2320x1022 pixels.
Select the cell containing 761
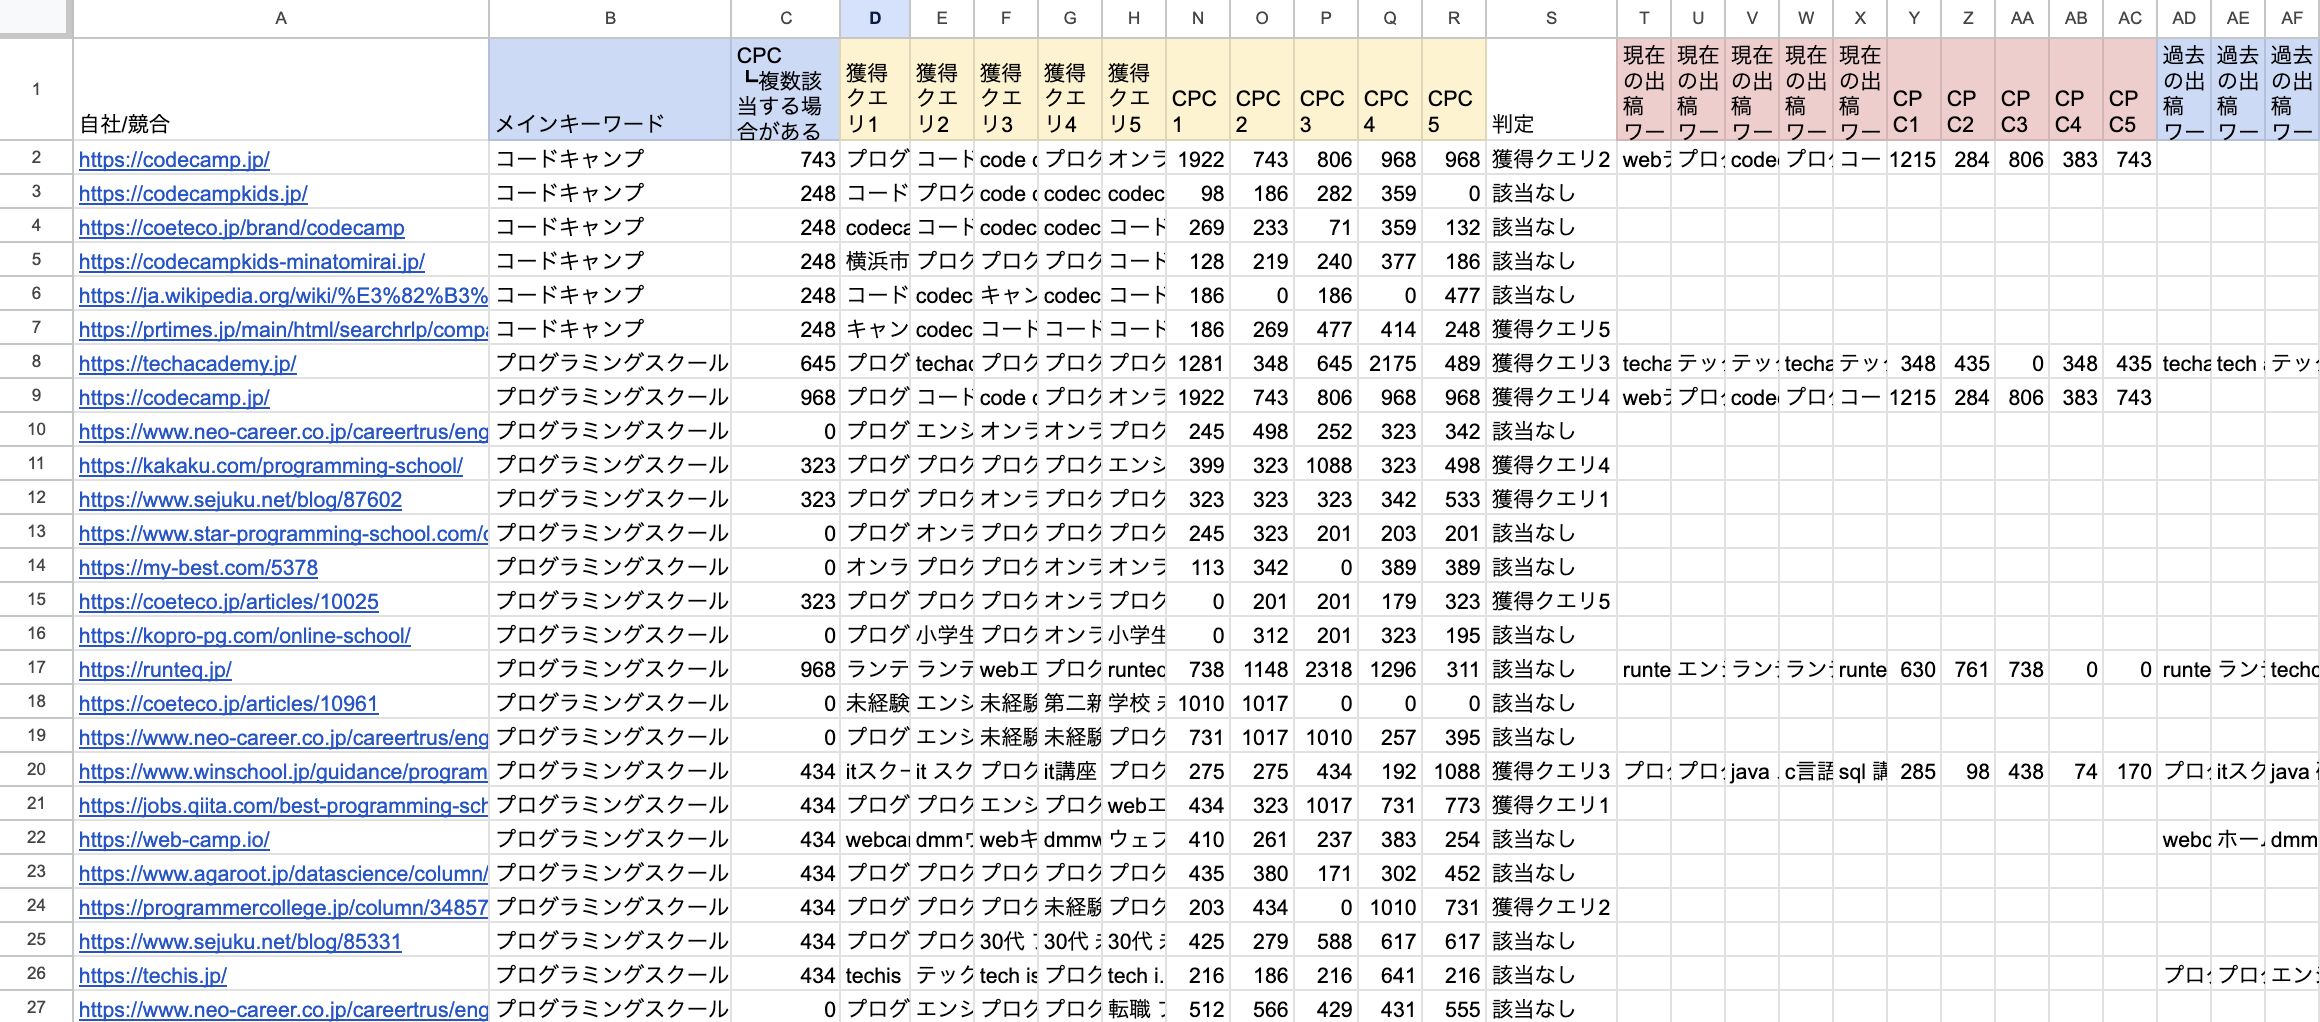[1968, 669]
